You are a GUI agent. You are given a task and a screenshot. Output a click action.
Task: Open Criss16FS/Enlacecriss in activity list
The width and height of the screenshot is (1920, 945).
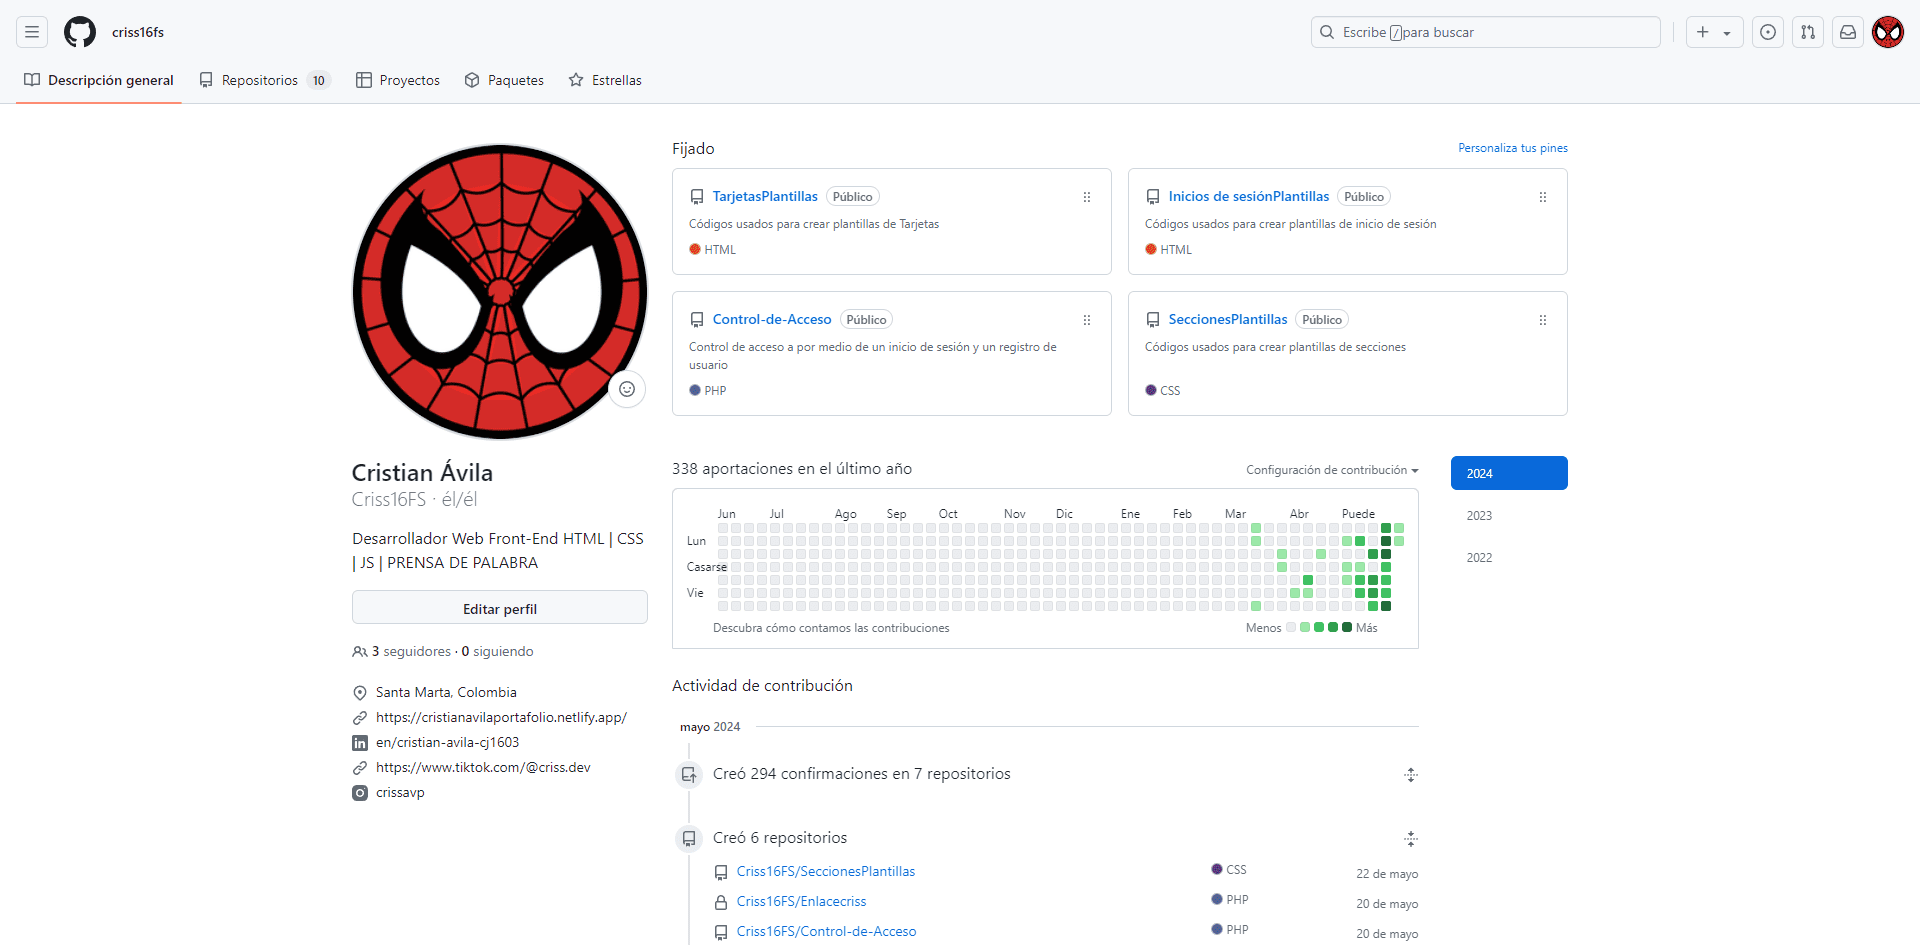802,901
